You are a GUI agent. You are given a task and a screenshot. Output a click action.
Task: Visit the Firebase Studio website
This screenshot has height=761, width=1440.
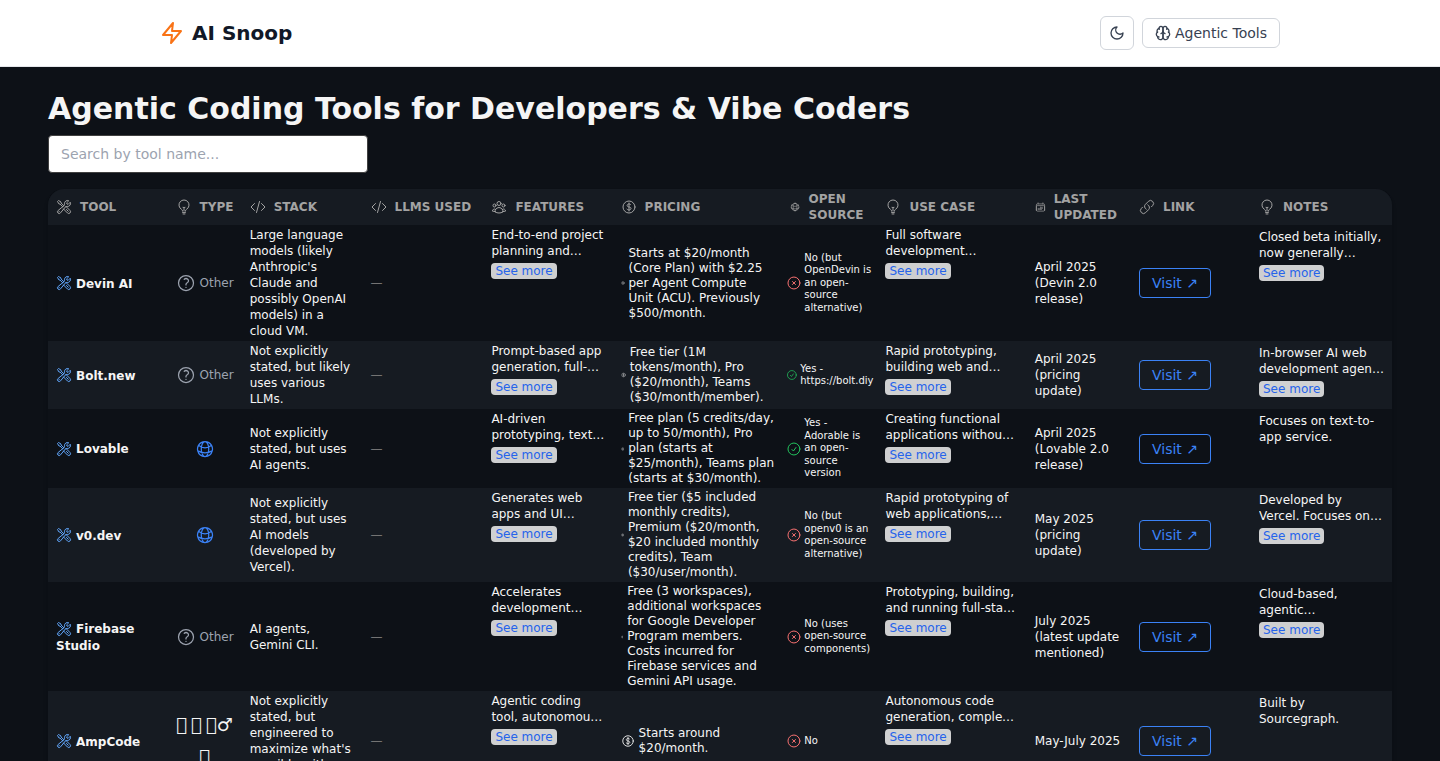coord(1175,637)
